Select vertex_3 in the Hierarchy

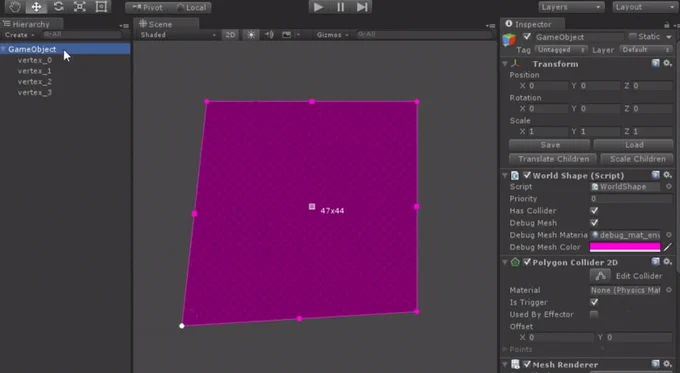tap(35, 92)
